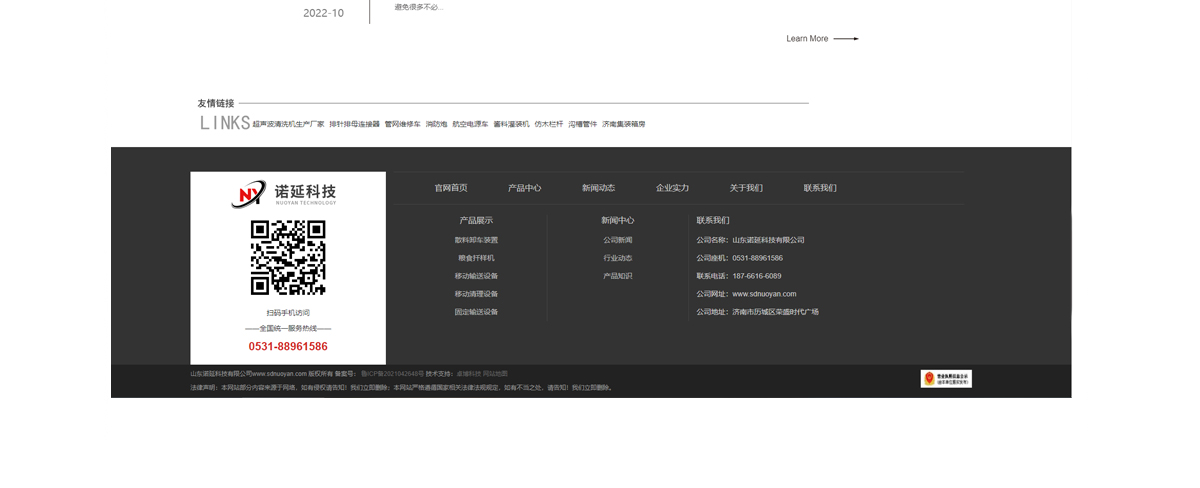Click the phone number 187-6616-6089
1200x488 pixels.
[x=757, y=276]
